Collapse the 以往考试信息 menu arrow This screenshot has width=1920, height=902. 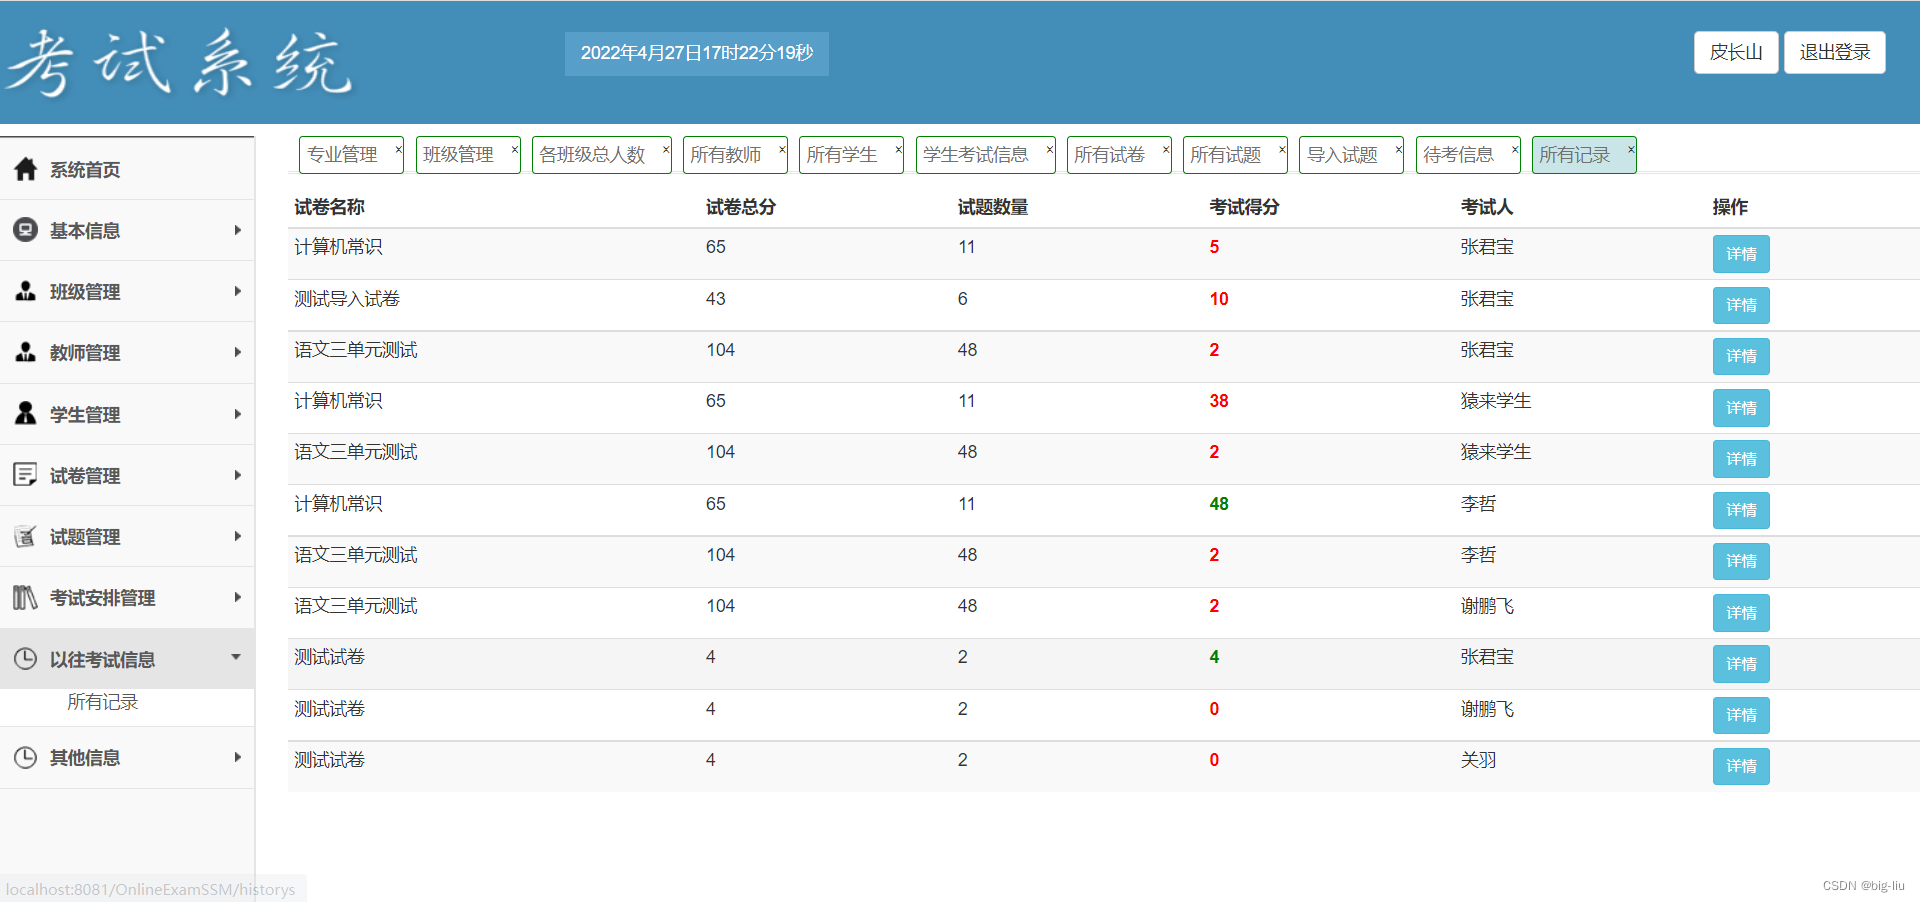pos(236,657)
